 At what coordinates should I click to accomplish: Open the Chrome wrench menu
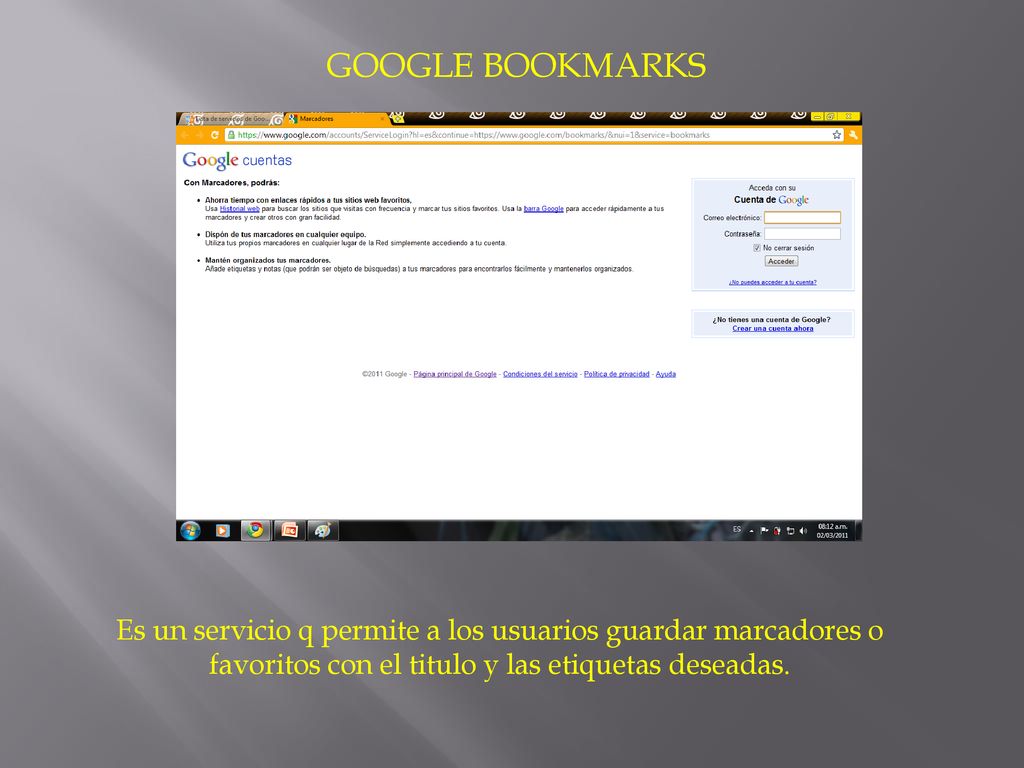854,135
